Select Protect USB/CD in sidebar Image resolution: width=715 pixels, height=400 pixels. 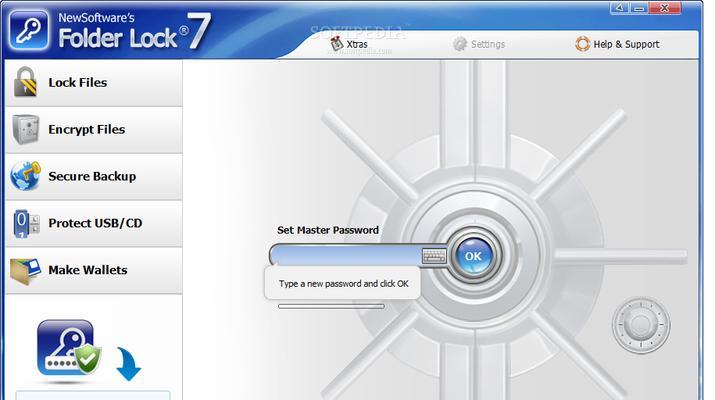(94, 224)
